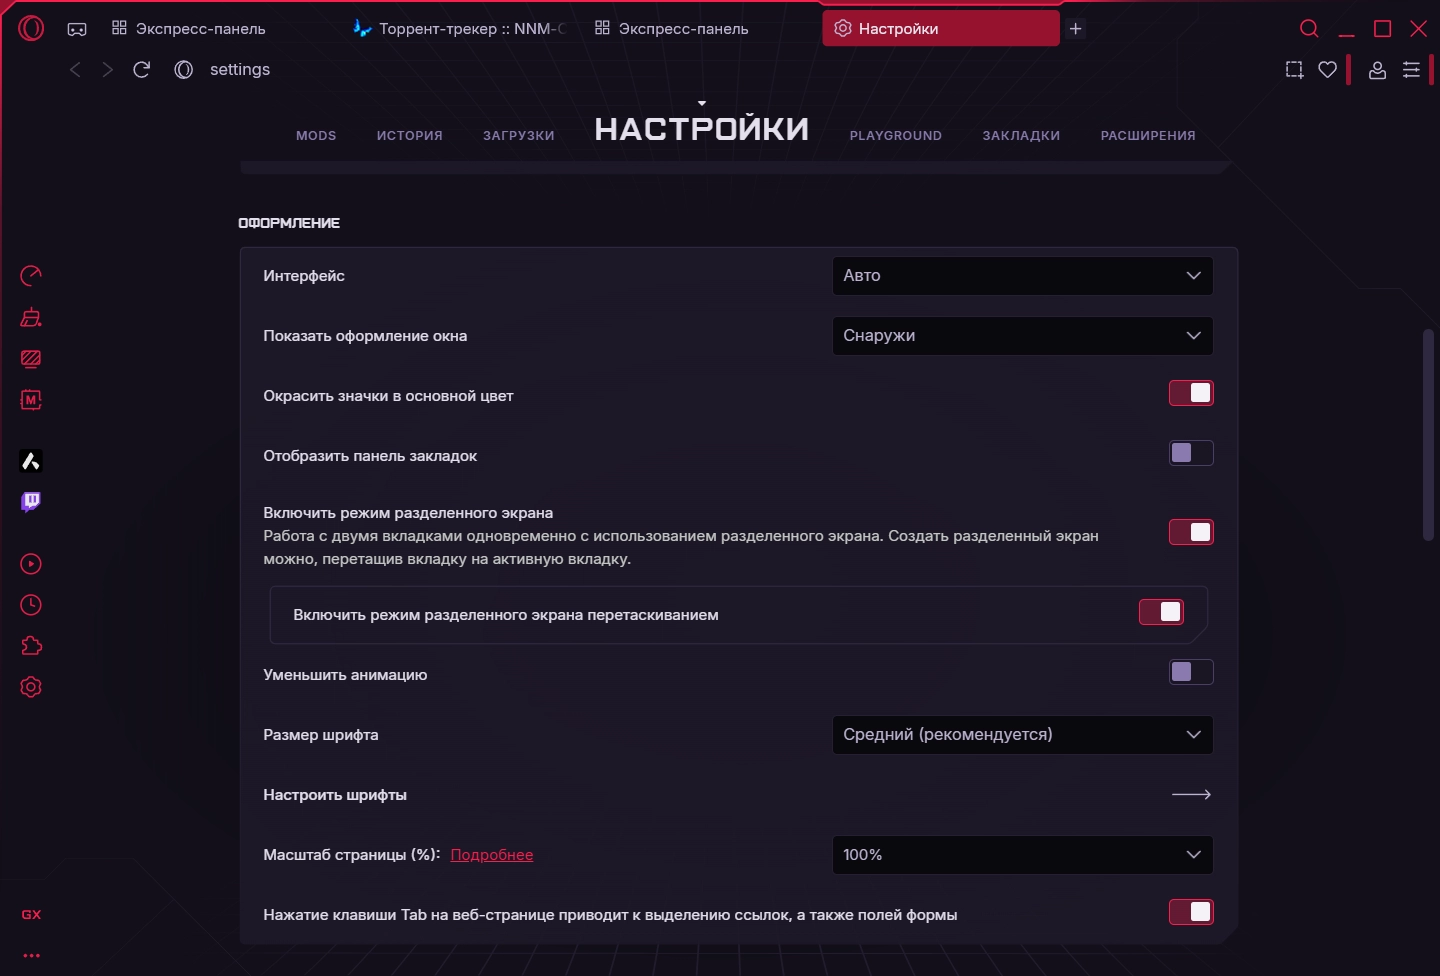The image size is (1440, 976).
Task: Click the GX label in the sidebar
Action: pyautogui.click(x=31, y=915)
